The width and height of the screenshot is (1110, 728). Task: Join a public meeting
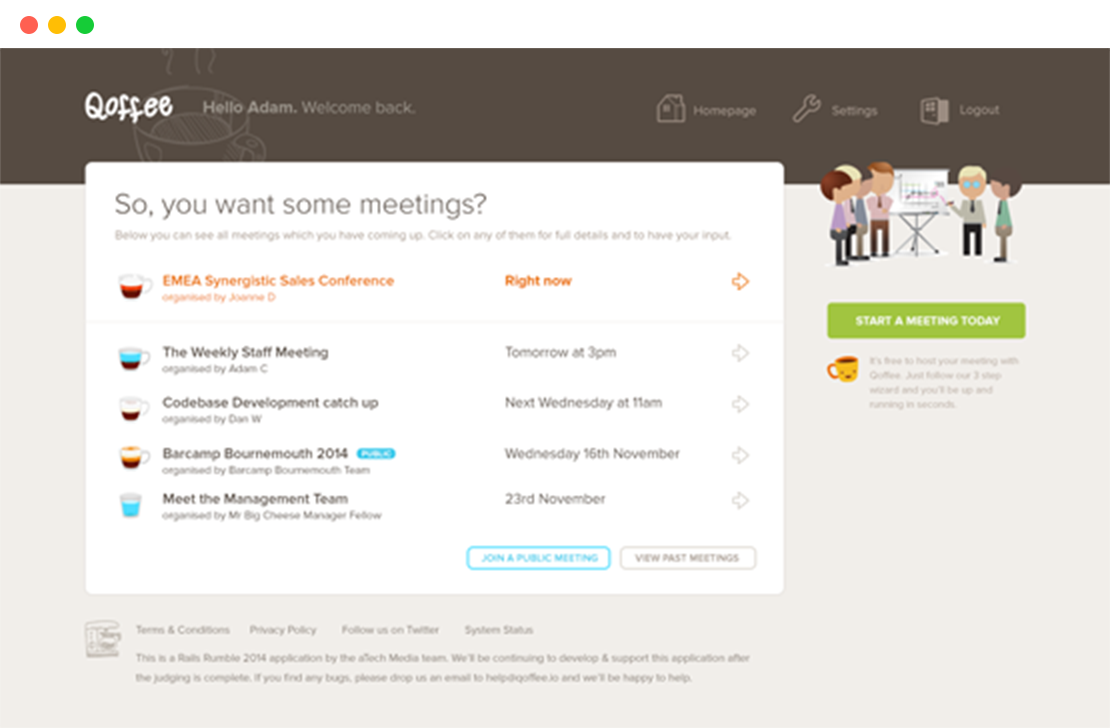(x=538, y=558)
